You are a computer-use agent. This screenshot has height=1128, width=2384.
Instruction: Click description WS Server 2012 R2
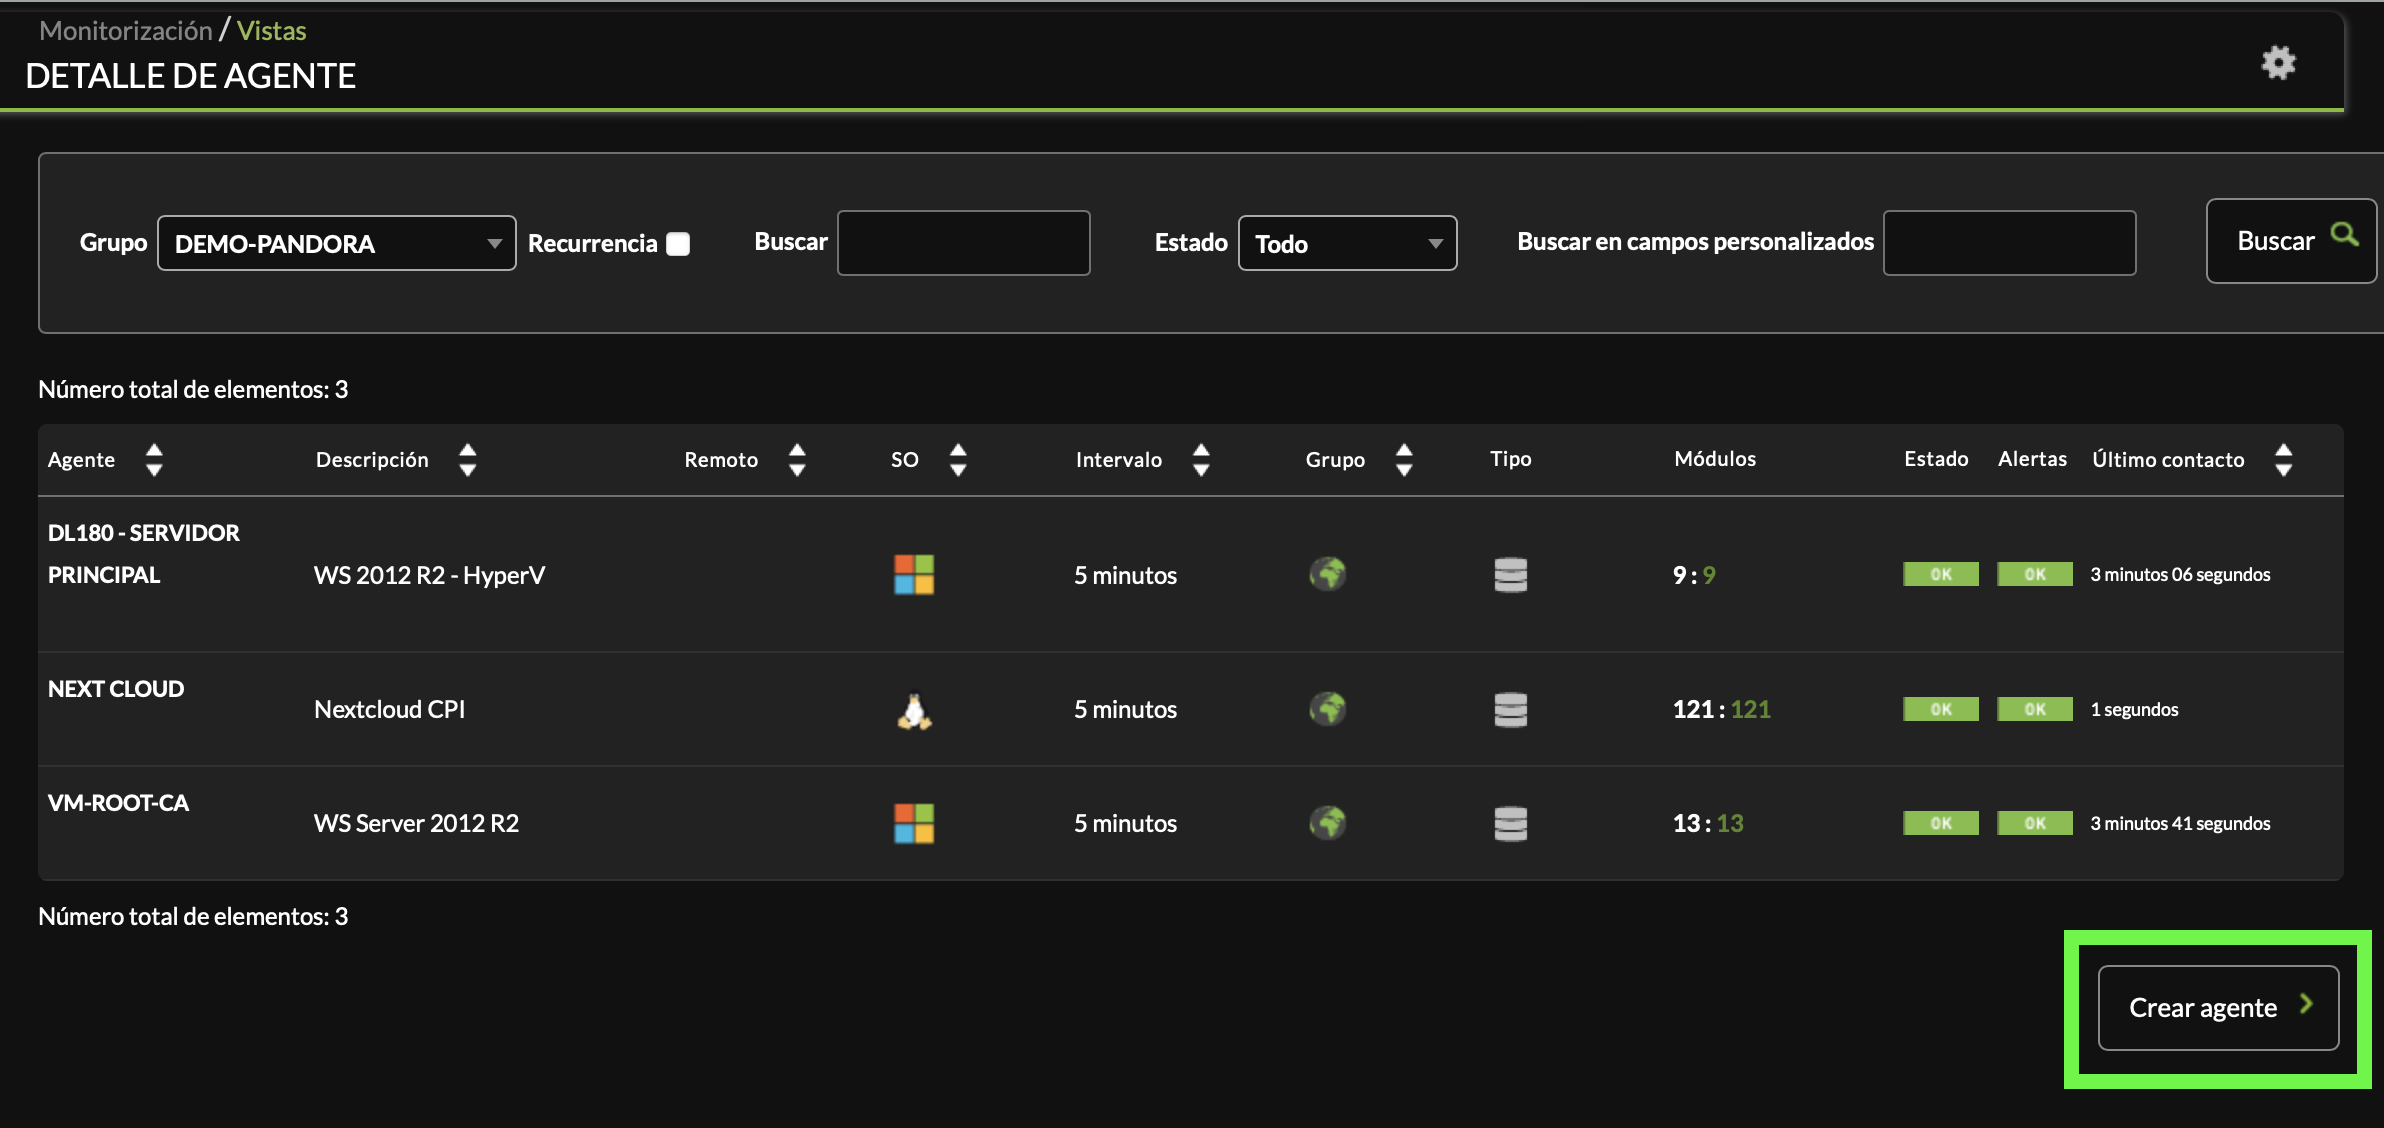[416, 823]
